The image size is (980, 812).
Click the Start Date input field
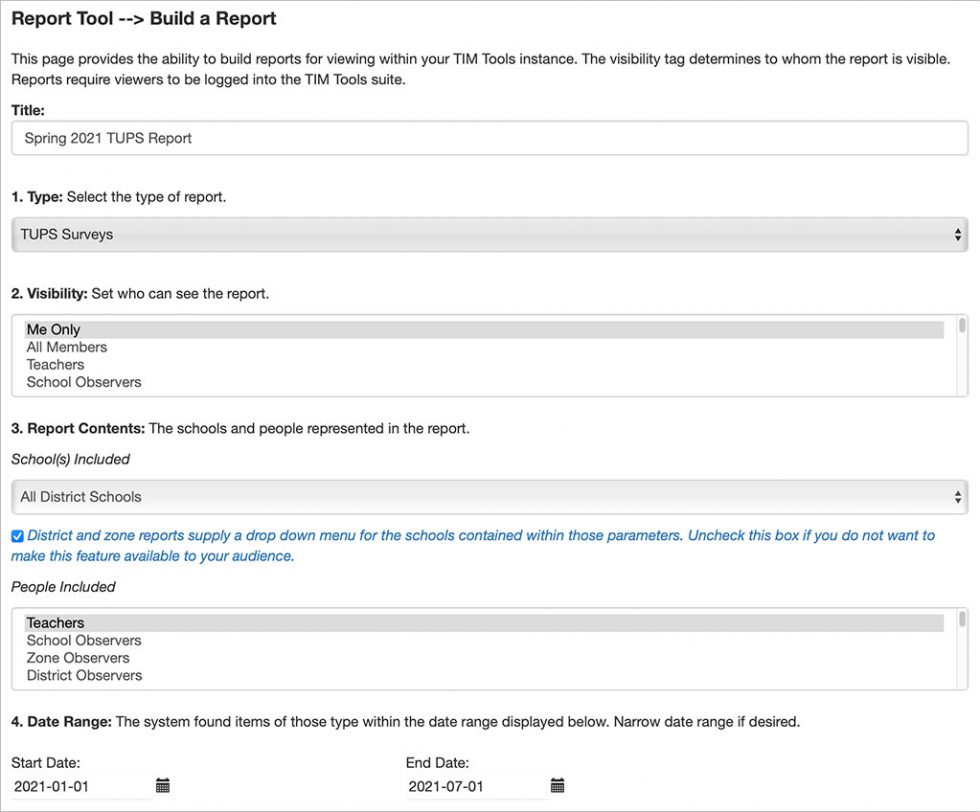pyautogui.click(x=70, y=786)
